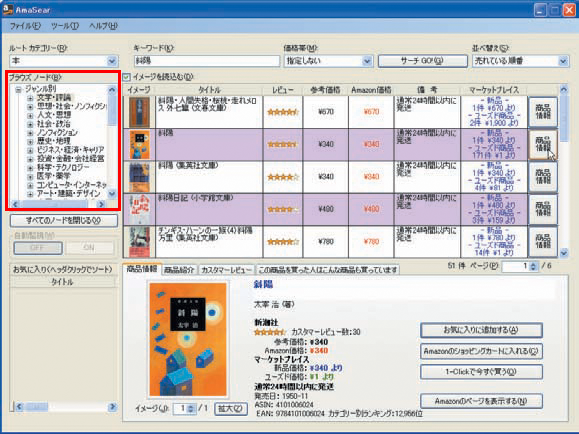
Task: Select 投資・金融・会社経営 in the tree
Action: pos(70,159)
